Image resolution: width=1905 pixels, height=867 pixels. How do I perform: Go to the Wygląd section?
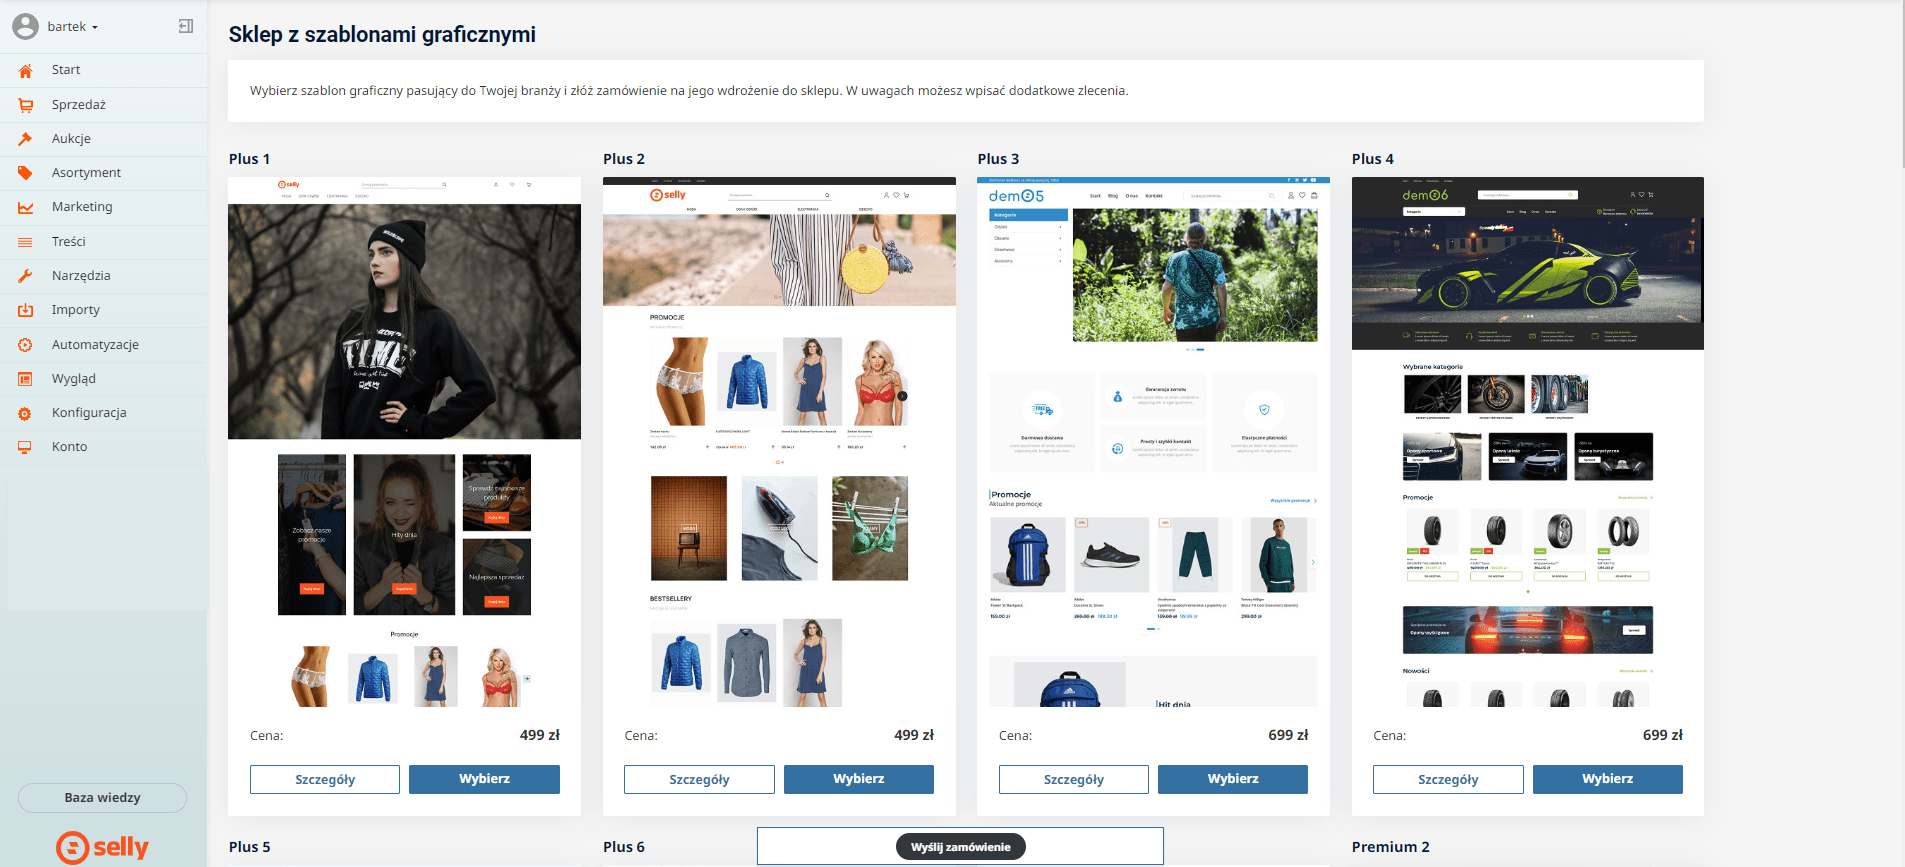click(74, 379)
